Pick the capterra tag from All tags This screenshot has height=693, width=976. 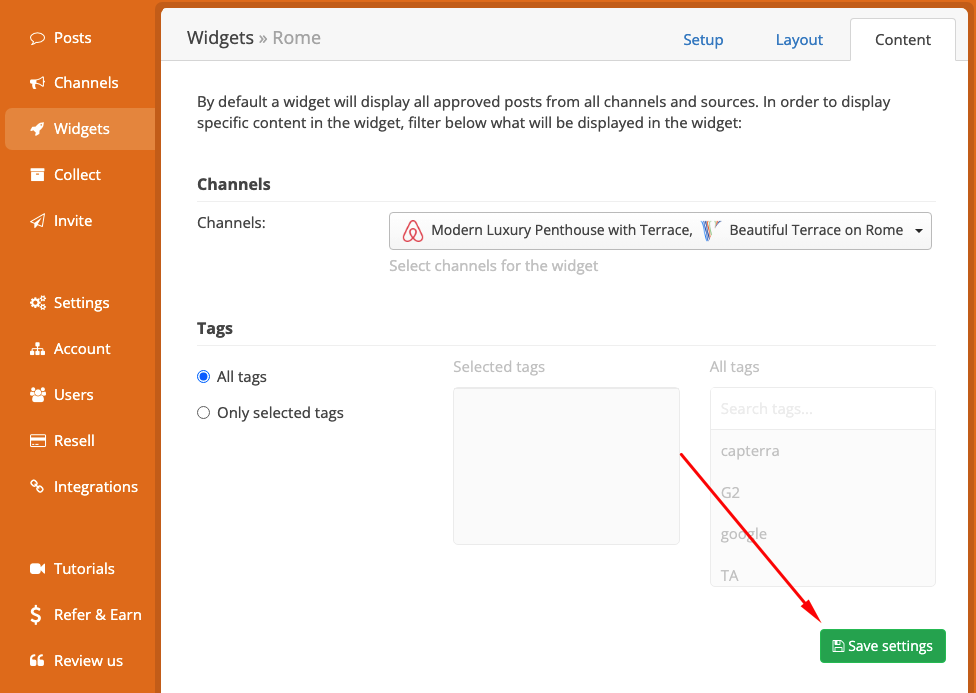(750, 451)
